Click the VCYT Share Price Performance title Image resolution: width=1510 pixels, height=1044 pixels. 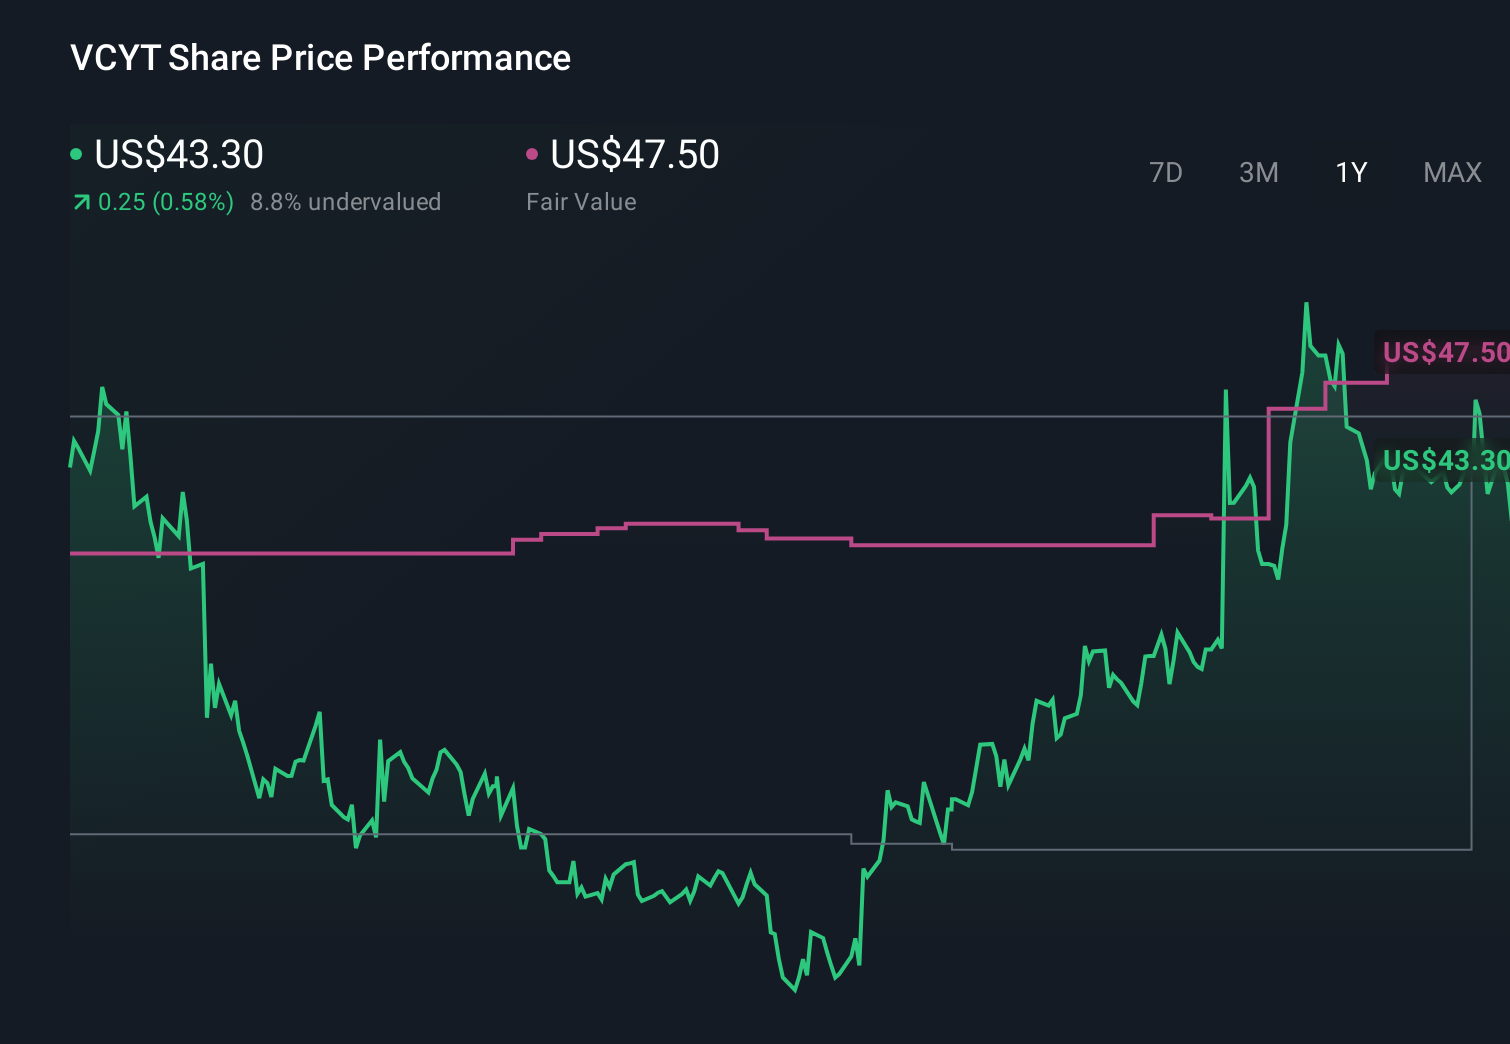click(x=320, y=58)
